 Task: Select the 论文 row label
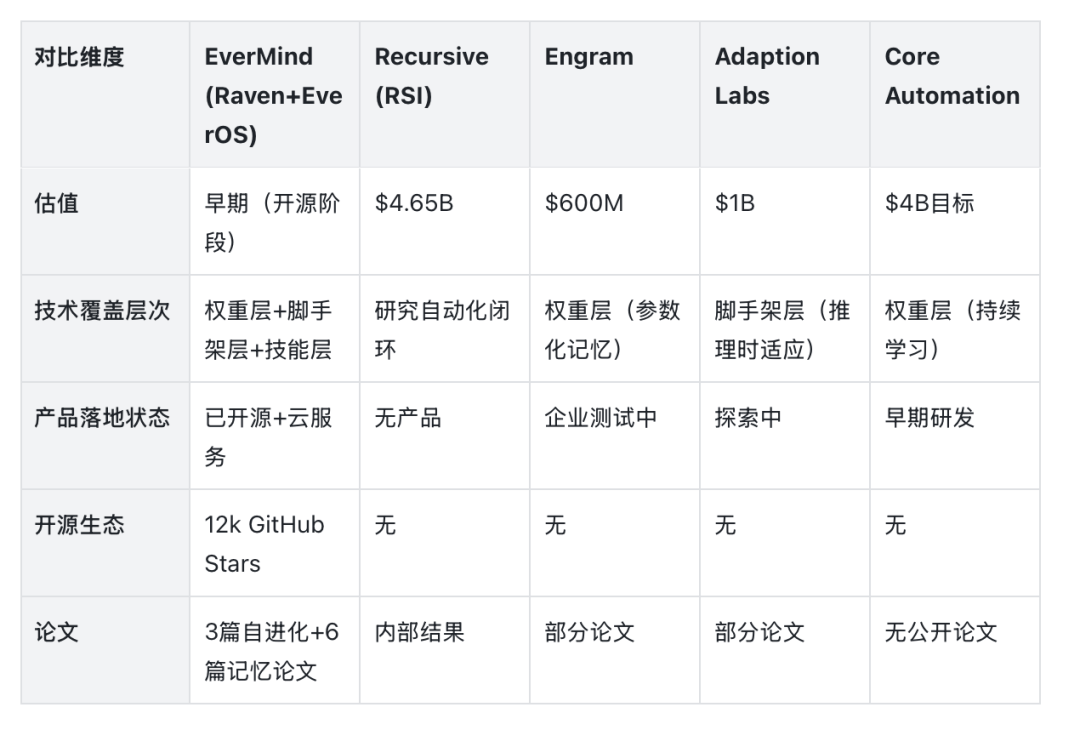pos(105,651)
